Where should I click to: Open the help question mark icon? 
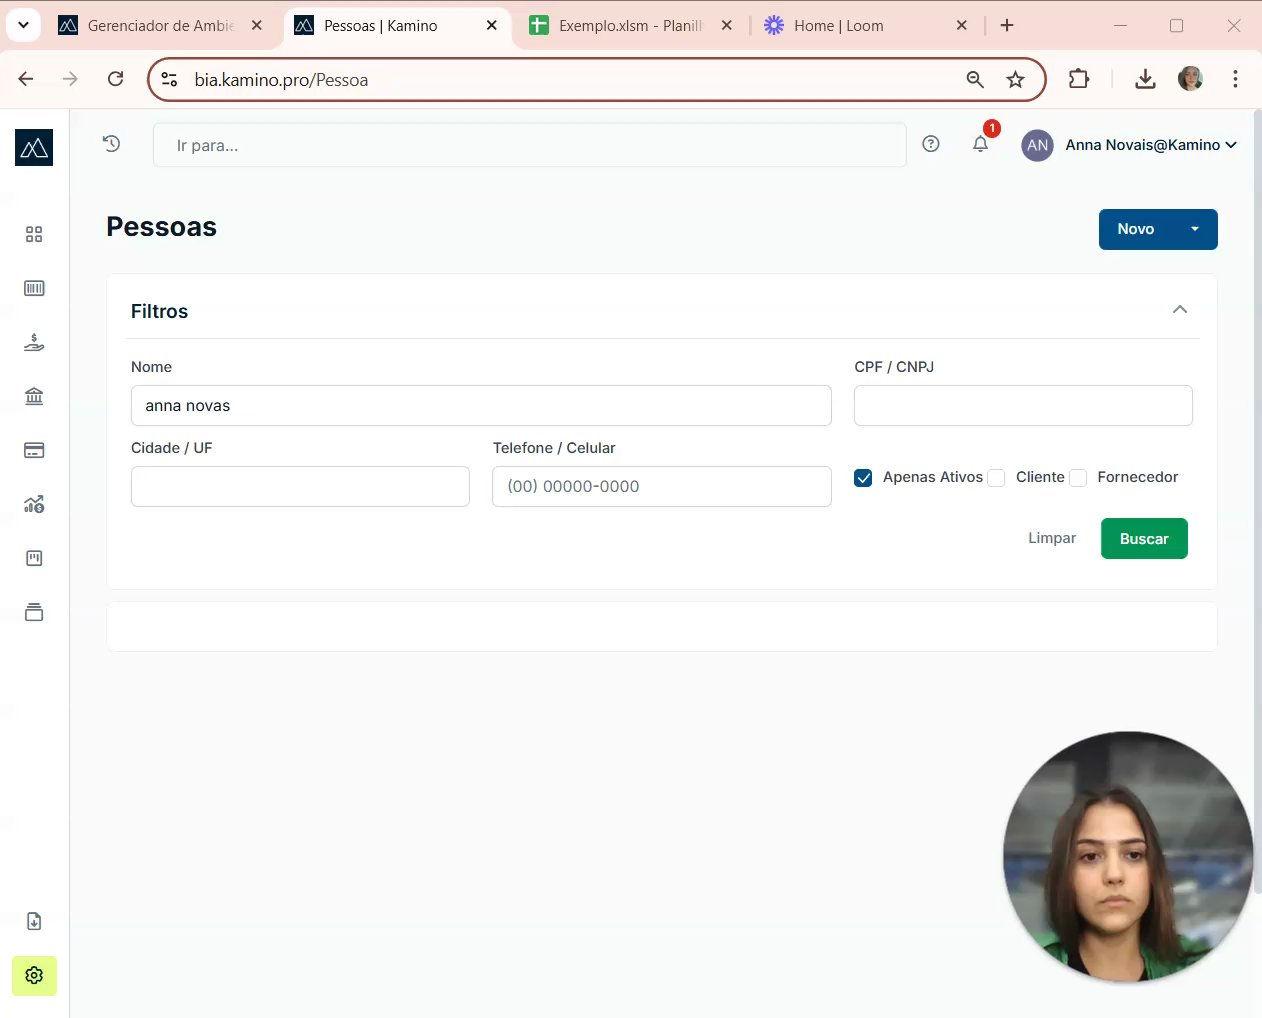coord(931,144)
